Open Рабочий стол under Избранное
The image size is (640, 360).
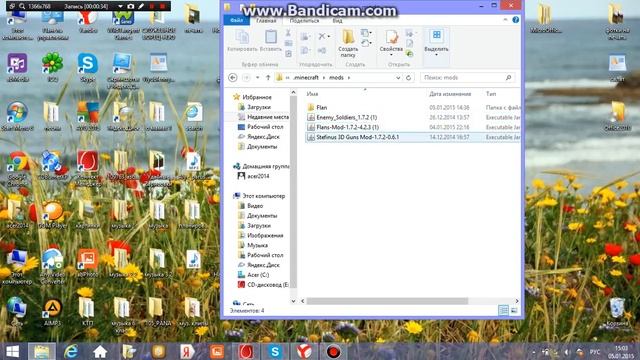pos(265,127)
